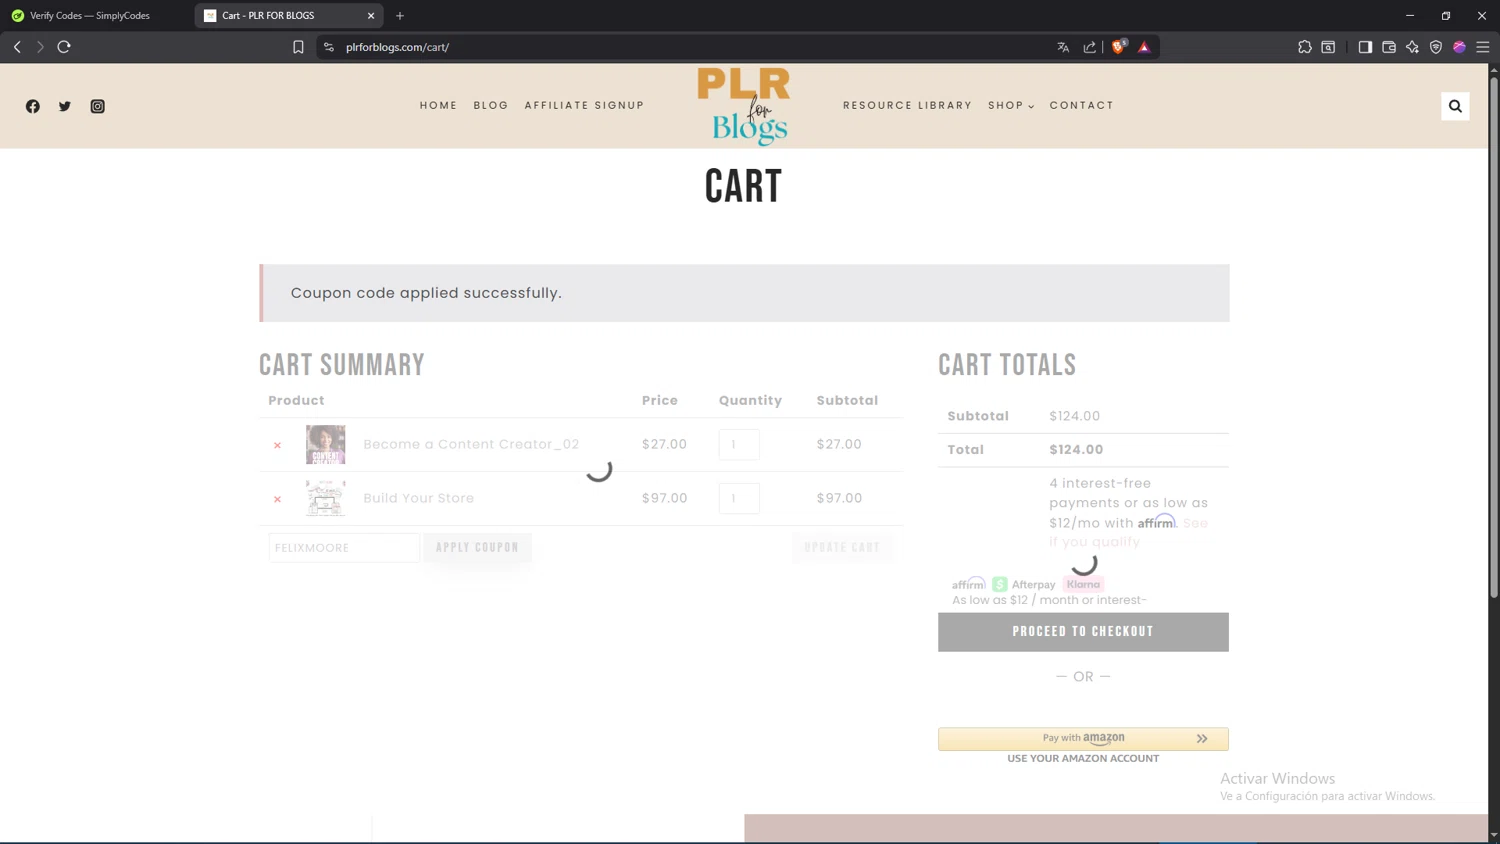
Task: Open the Brave Wallet icon
Action: (x=1389, y=47)
